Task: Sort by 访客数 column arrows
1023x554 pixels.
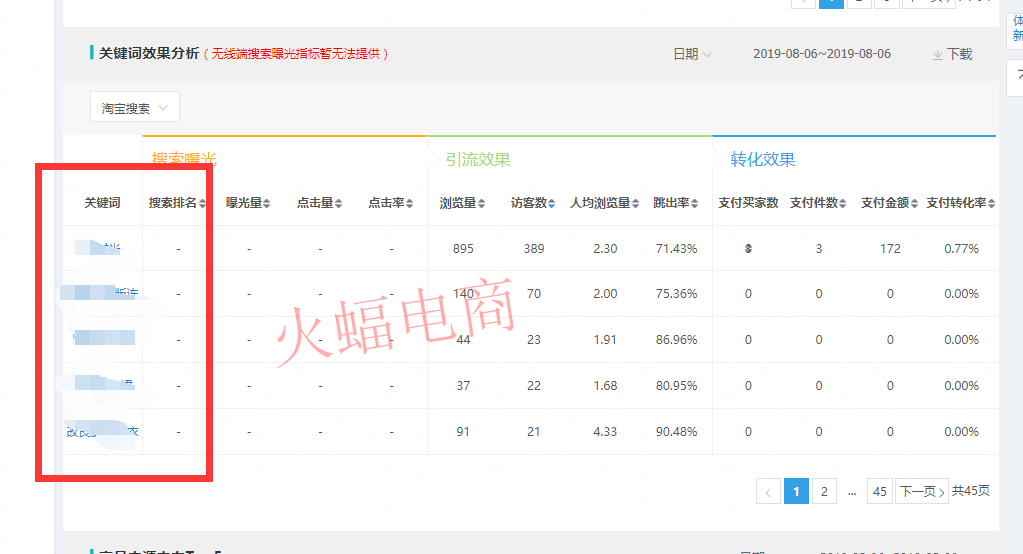Action: (553, 203)
